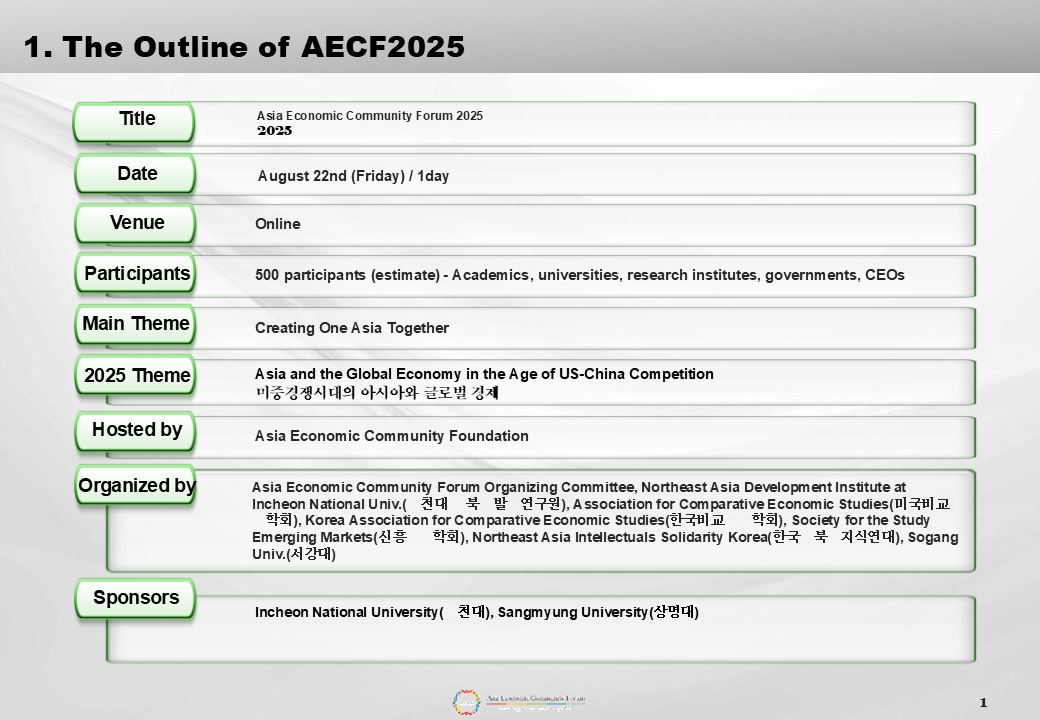Select the green 'Main Theme' label box

135,324
